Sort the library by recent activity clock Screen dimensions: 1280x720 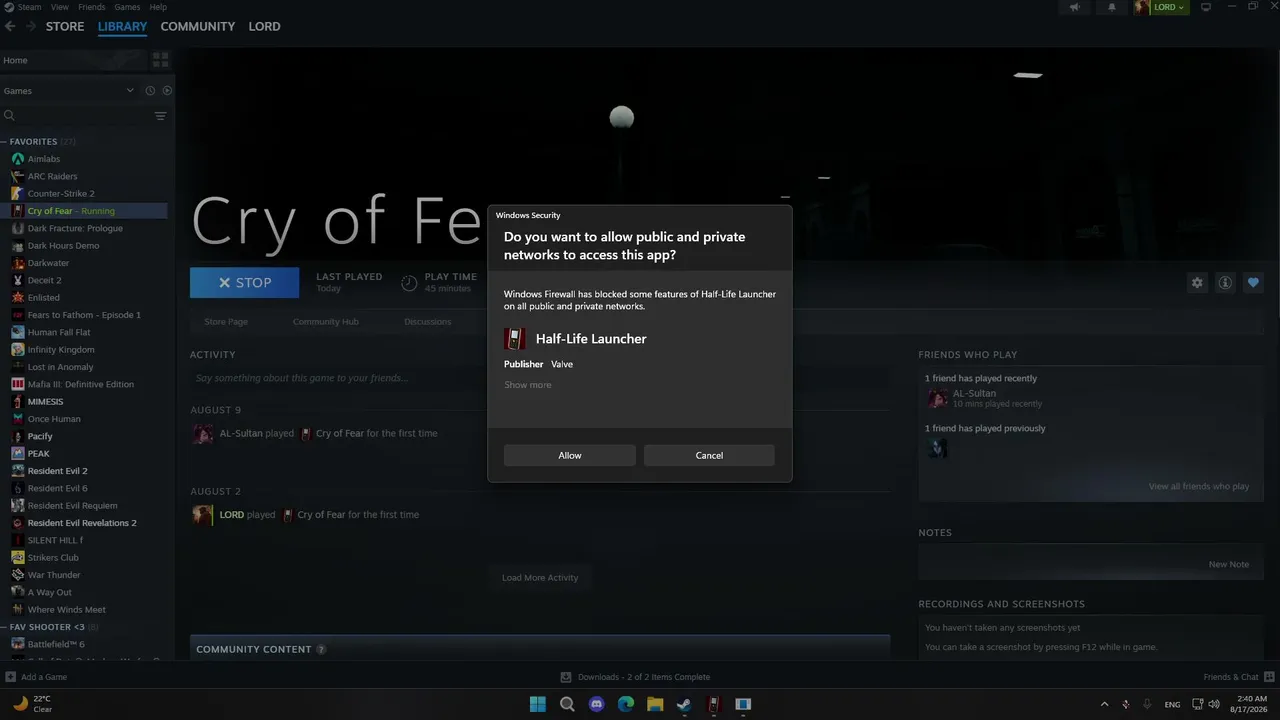tap(150, 91)
